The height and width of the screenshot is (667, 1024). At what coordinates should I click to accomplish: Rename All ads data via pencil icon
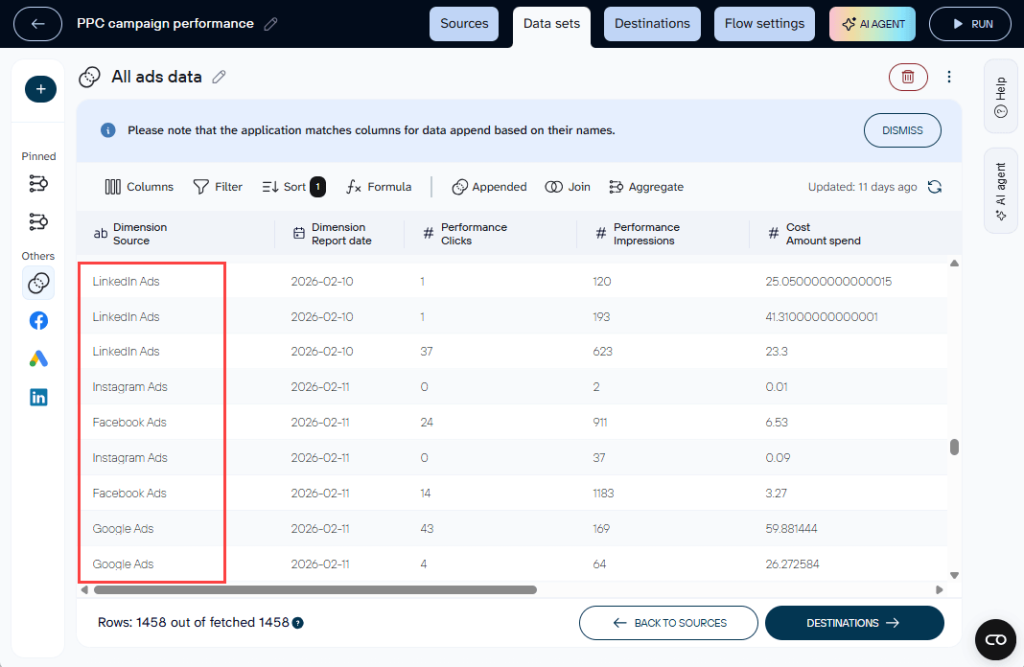[219, 77]
